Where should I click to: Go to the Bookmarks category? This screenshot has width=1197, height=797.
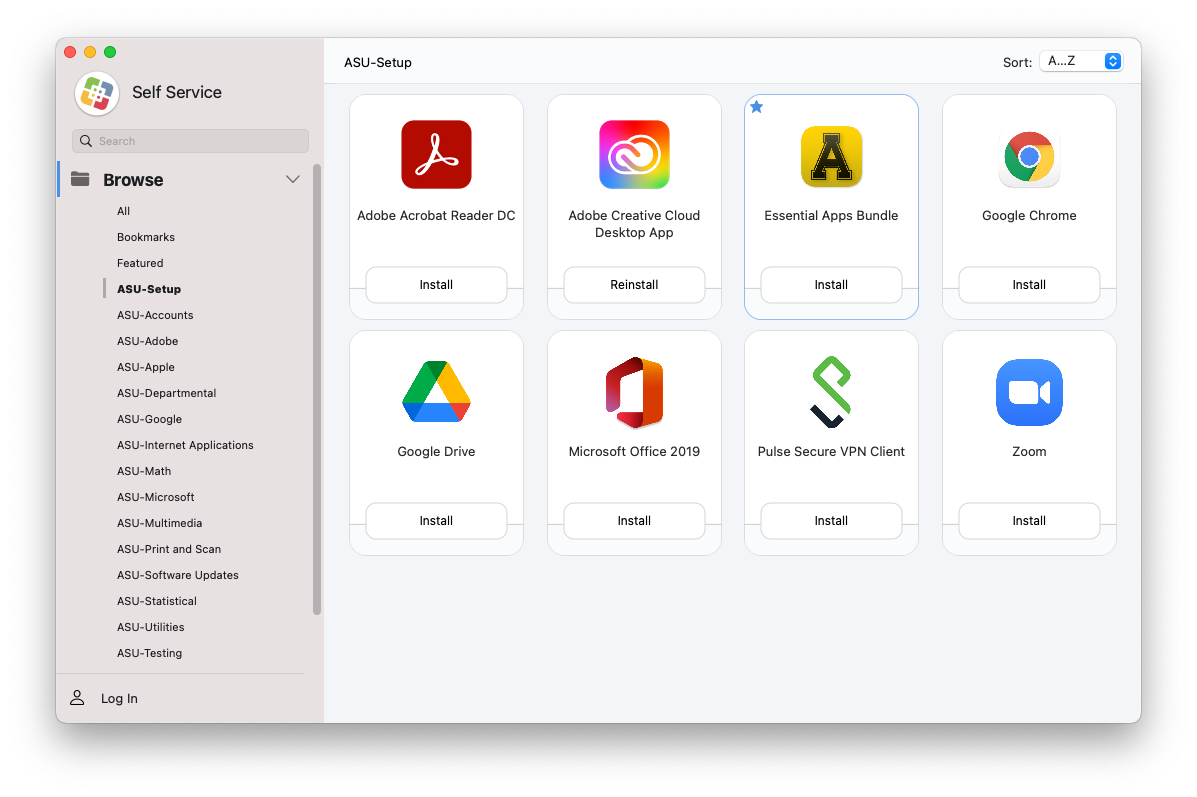click(x=146, y=237)
